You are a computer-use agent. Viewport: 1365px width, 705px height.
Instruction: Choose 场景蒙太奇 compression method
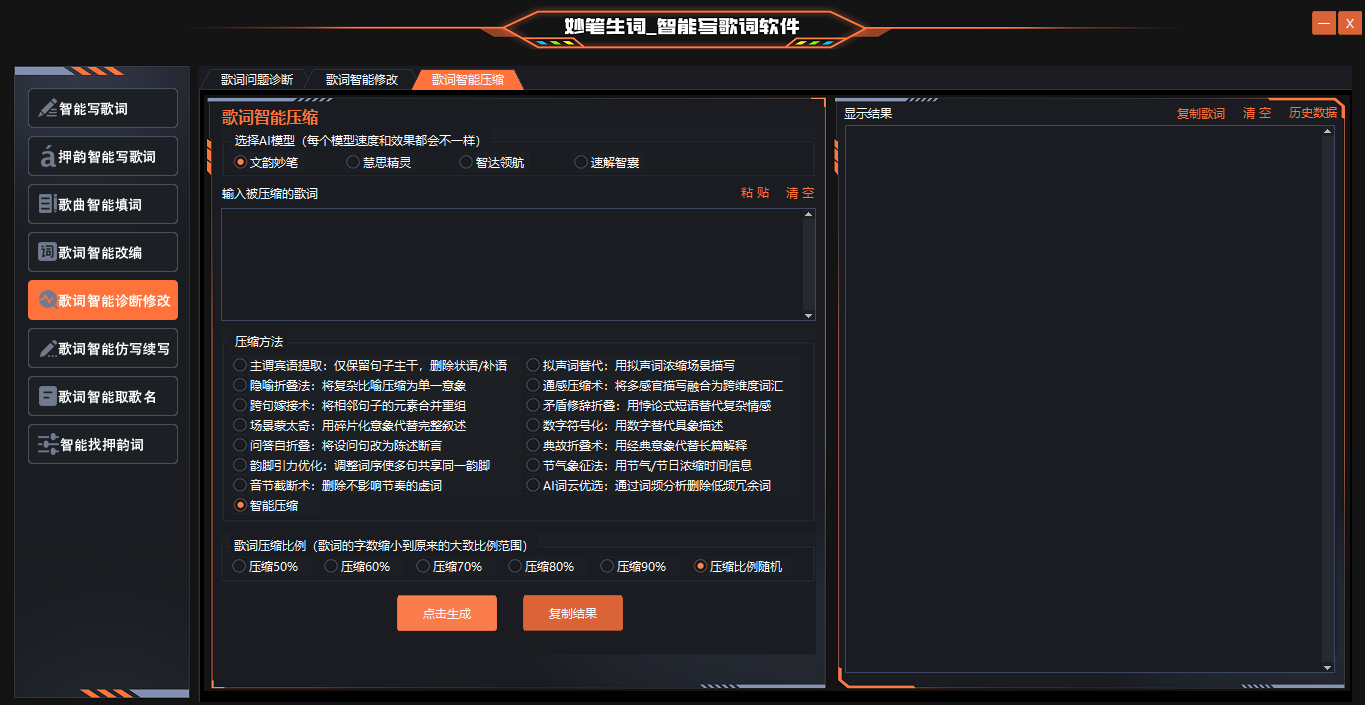pyautogui.click(x=349, y=426)
